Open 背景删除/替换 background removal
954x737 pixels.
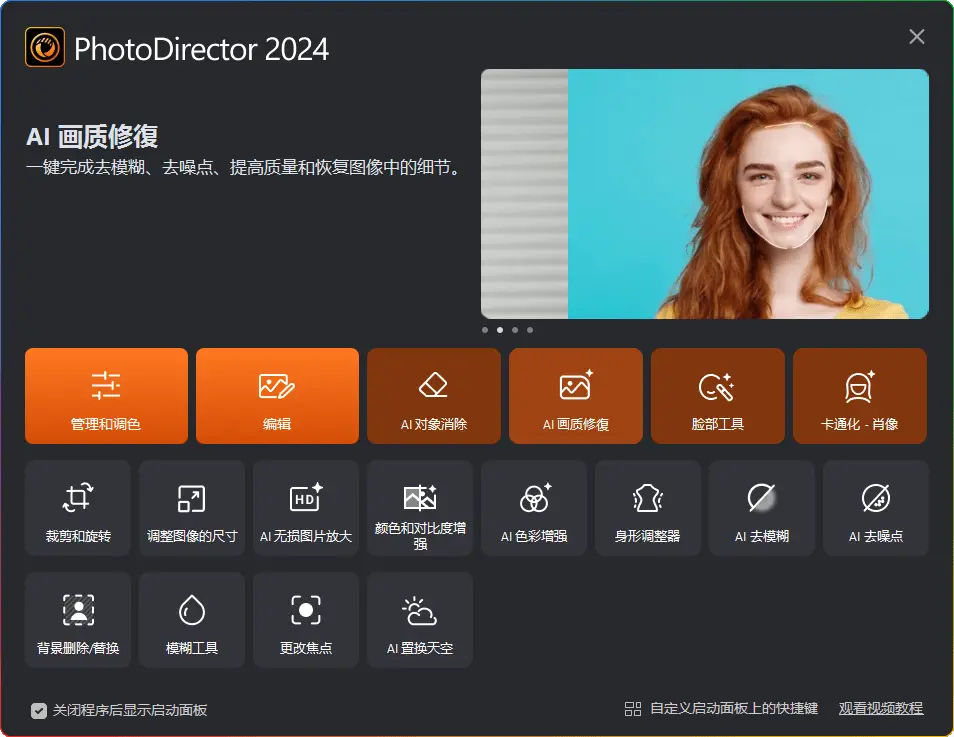point(78,620)
